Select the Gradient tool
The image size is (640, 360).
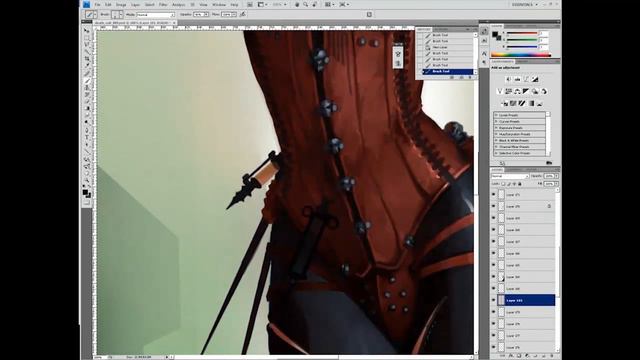click(x=87, y=109)
